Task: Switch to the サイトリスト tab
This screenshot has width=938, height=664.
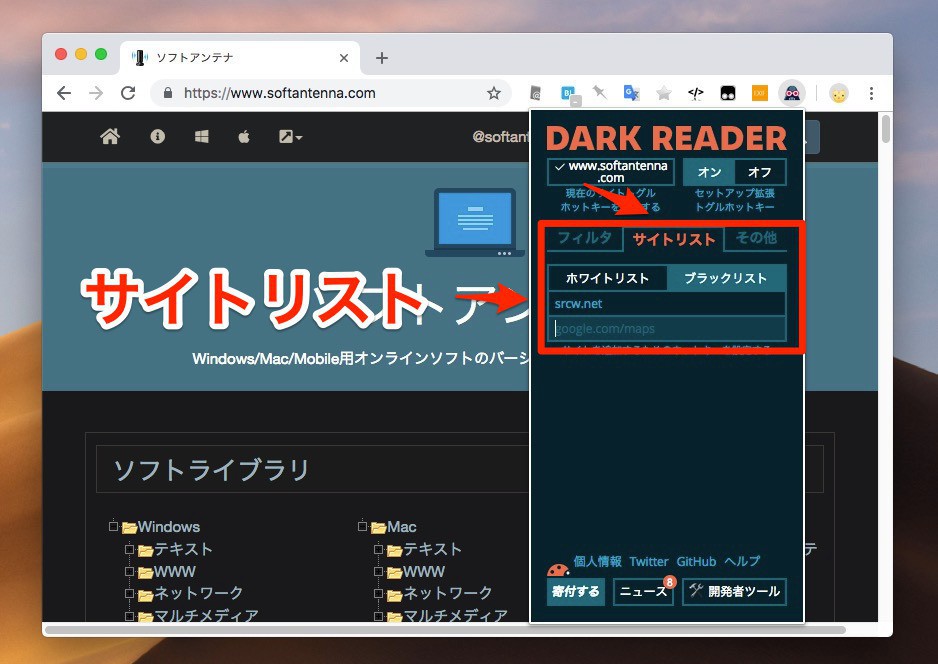Action: click(674, 239)
